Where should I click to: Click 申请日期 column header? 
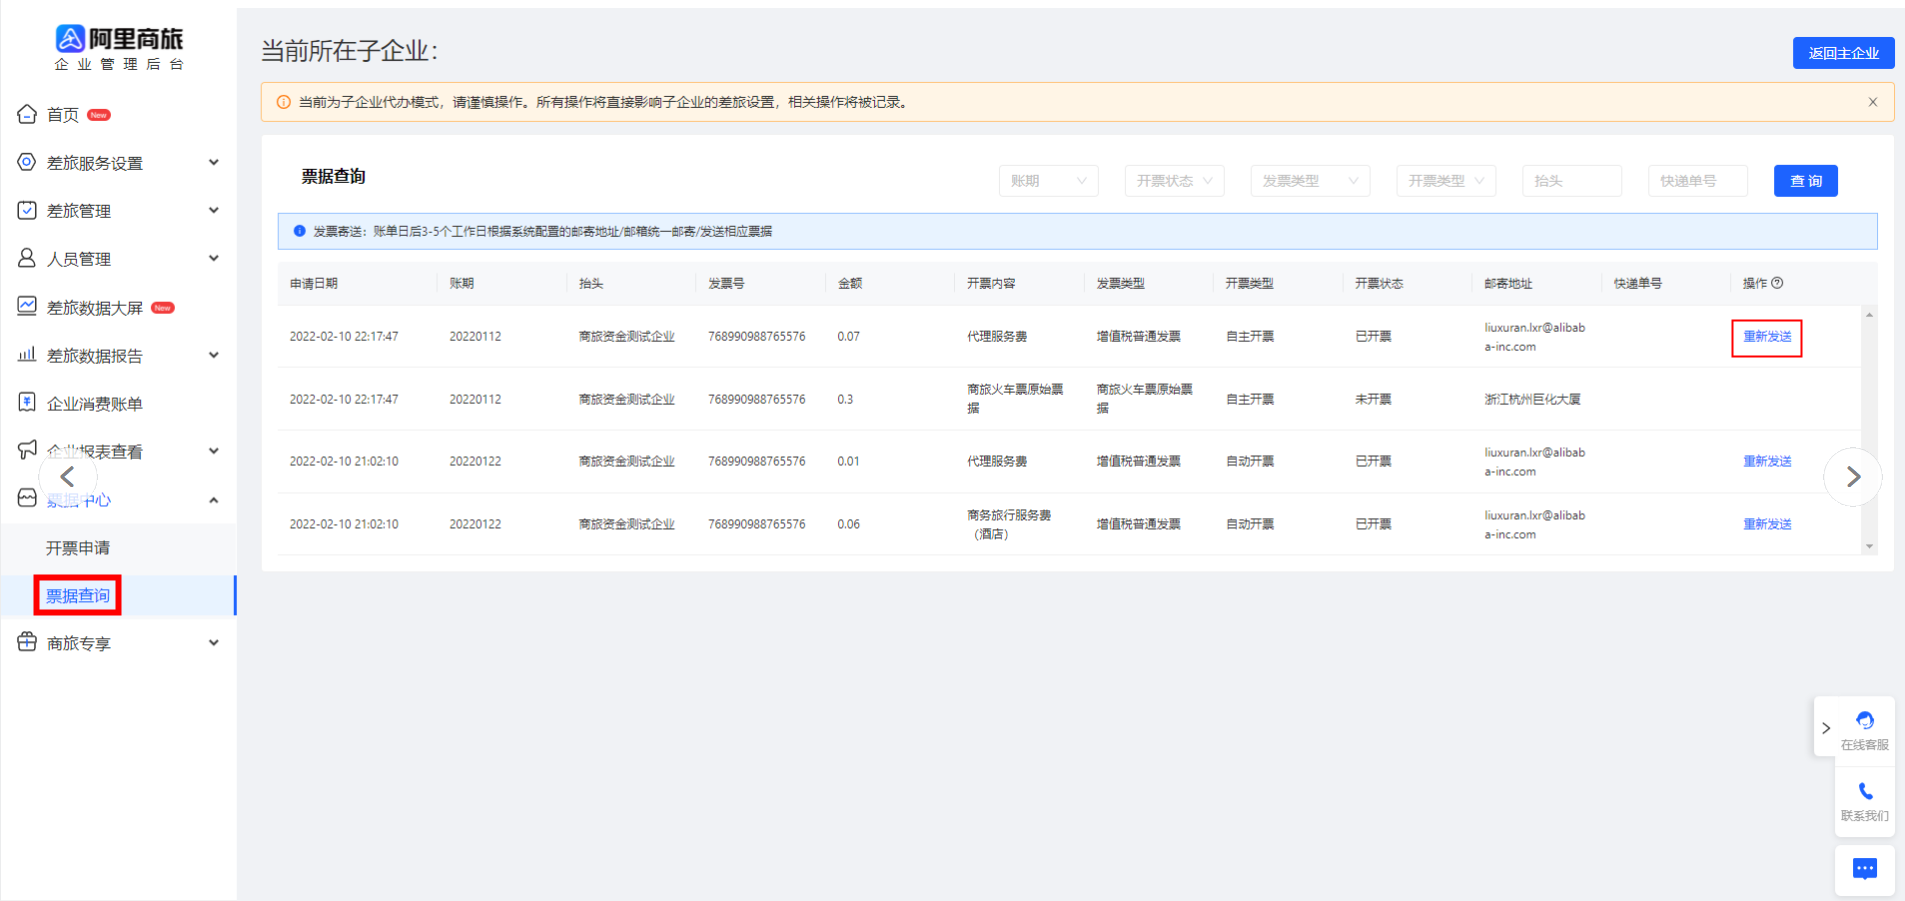(x=314, y=283)
